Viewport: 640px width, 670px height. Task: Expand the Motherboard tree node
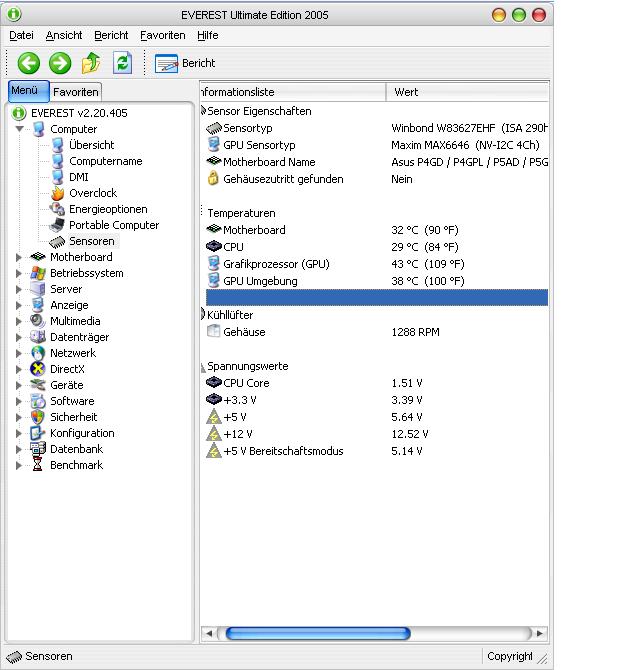click(x=18, y=257)
